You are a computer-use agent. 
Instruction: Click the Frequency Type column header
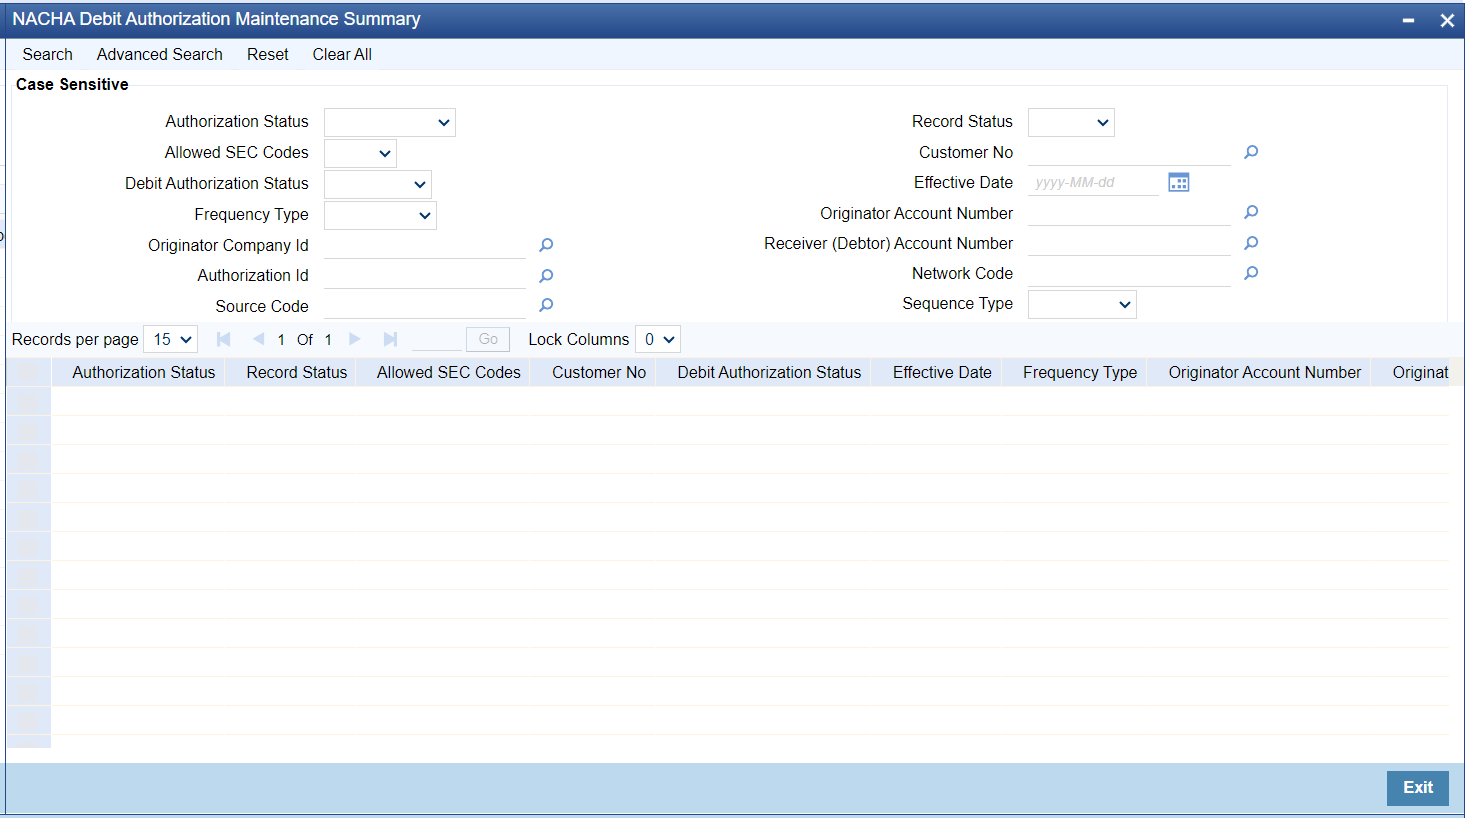(1080, 372)
